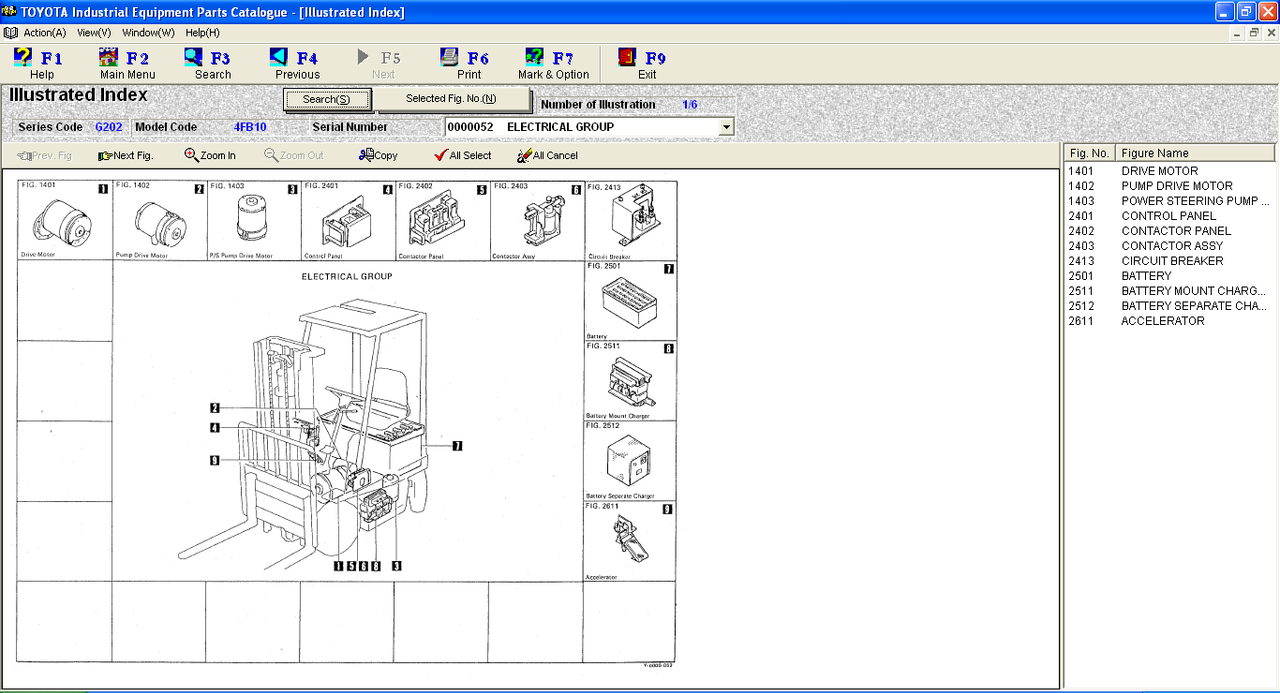Go to F2 Main Menu
1280x693 pixels.
click(x=127, y=65)
